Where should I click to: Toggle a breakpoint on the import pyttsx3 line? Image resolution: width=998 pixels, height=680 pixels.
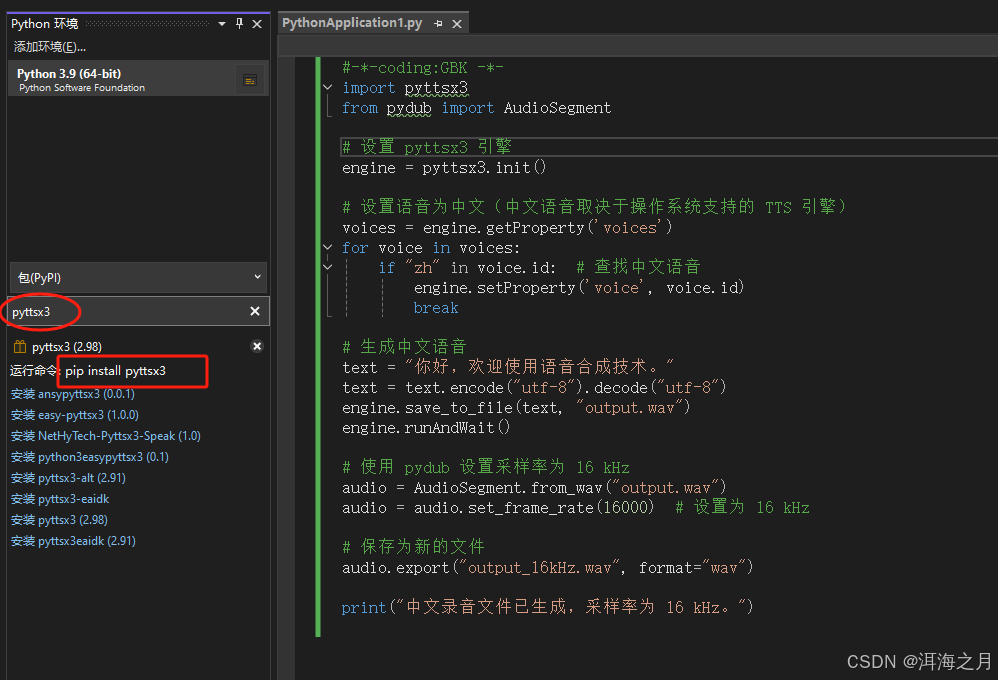[x=305, y=88]
